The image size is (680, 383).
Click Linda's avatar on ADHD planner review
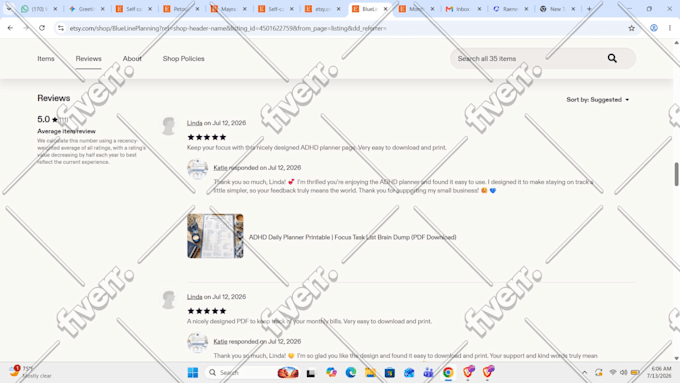click(x=169, y=126)
